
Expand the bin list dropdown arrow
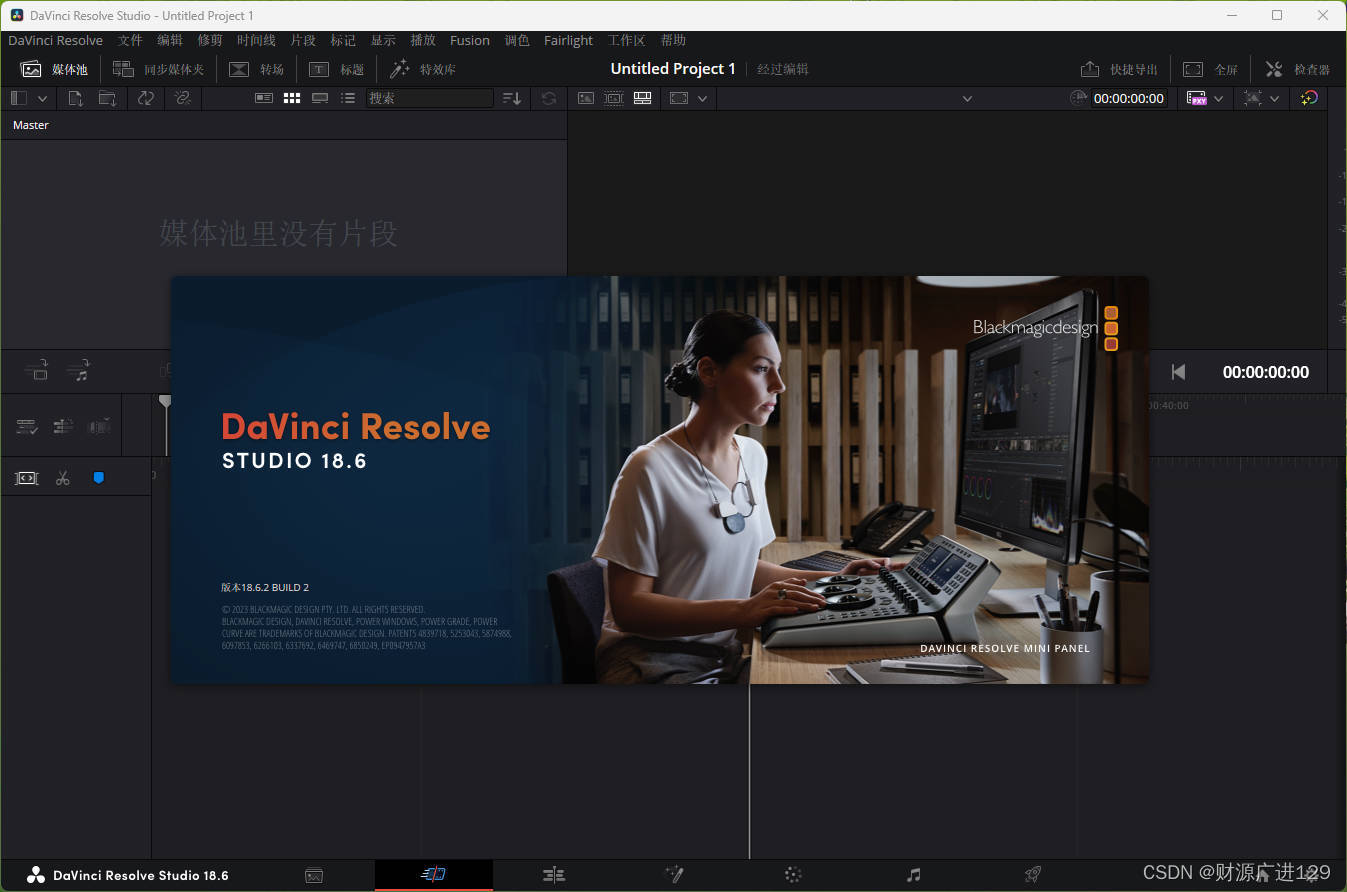pyautogui.click(x=42, y=98)
